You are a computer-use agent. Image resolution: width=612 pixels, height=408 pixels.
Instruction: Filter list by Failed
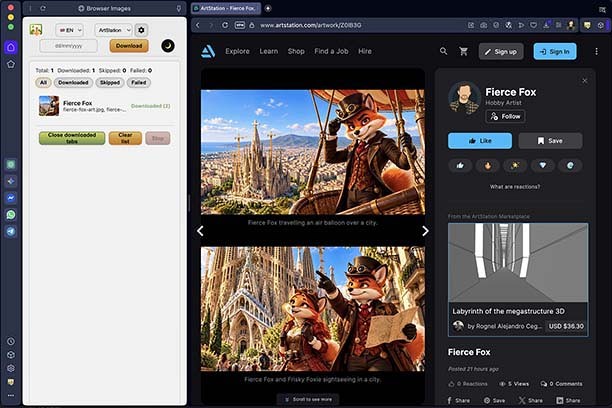139,82
